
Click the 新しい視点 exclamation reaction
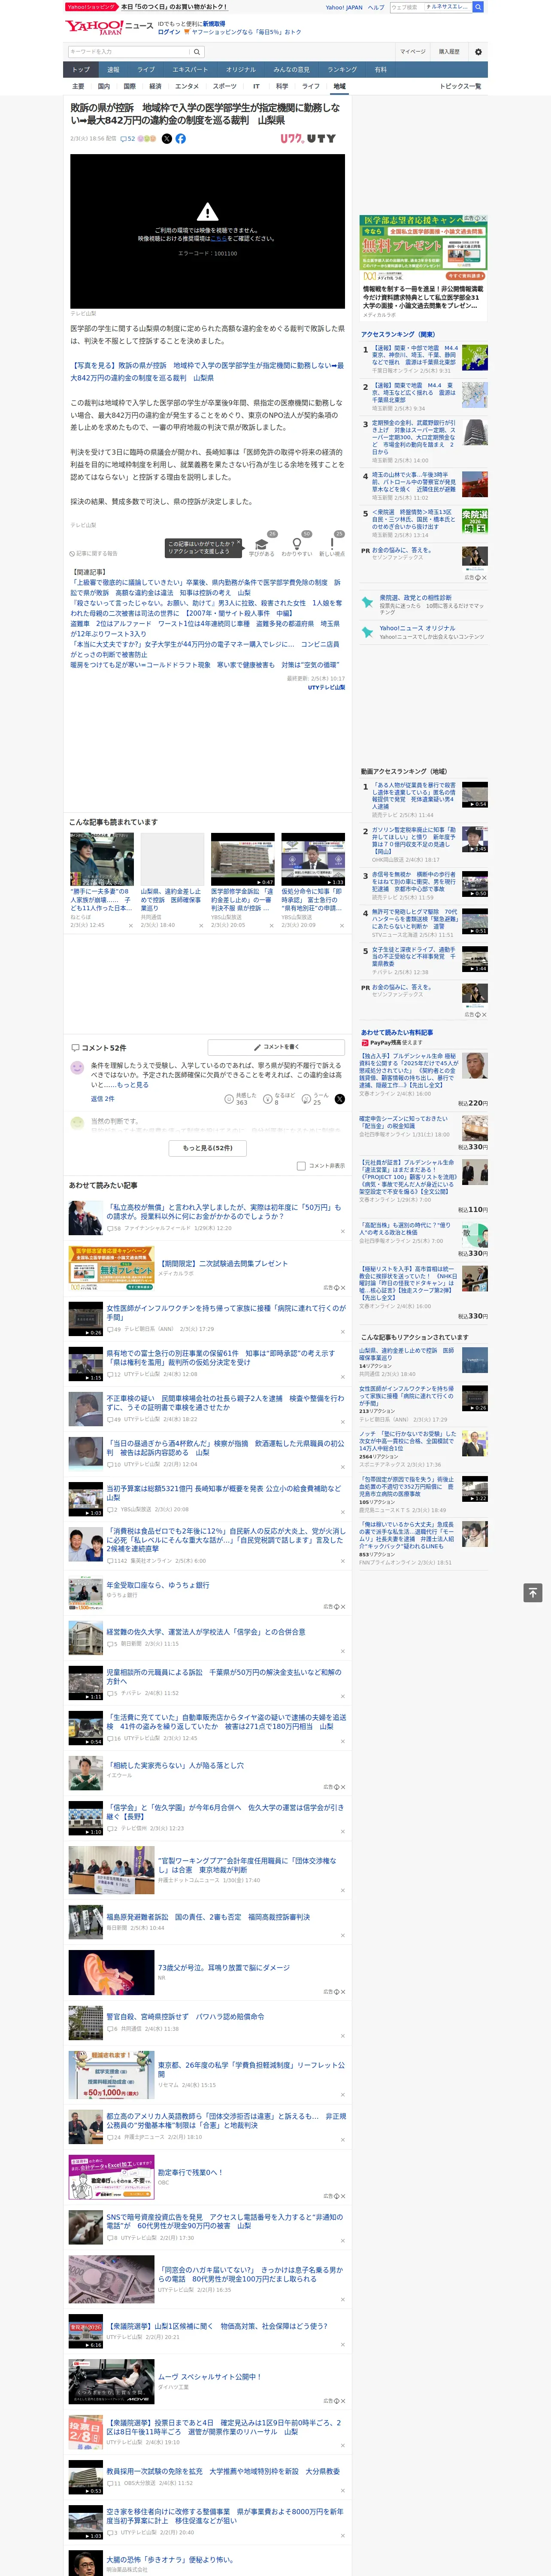332,544
